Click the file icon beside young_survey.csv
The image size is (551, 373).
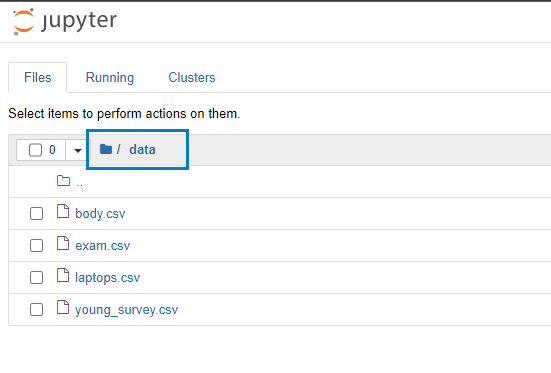click(63, 307)
